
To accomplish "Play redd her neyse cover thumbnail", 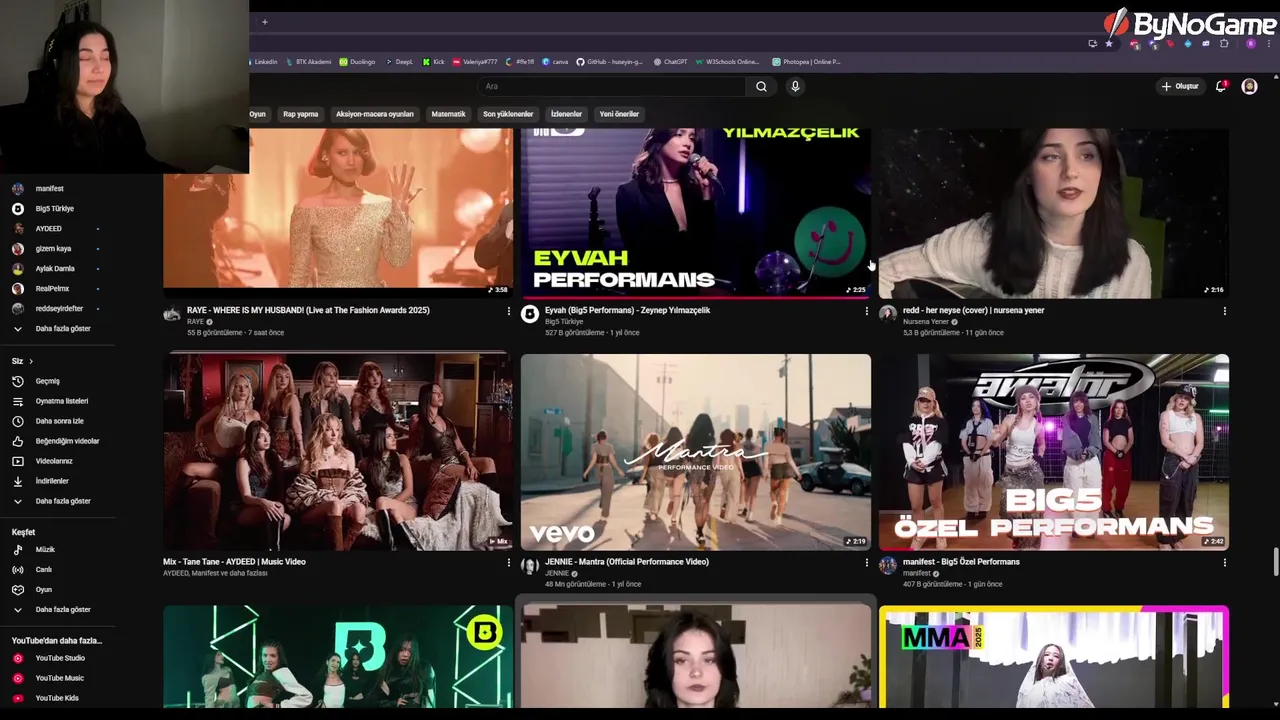I will pyautogui.click(x=1054, y=213).
